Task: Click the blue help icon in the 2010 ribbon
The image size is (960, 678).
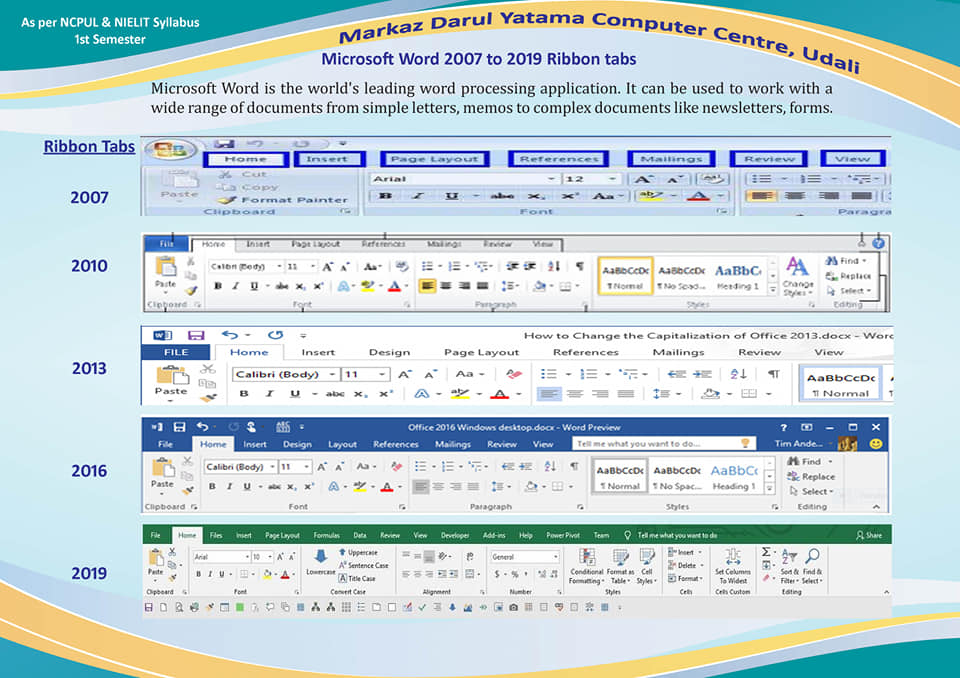Action: pos(878,243)
